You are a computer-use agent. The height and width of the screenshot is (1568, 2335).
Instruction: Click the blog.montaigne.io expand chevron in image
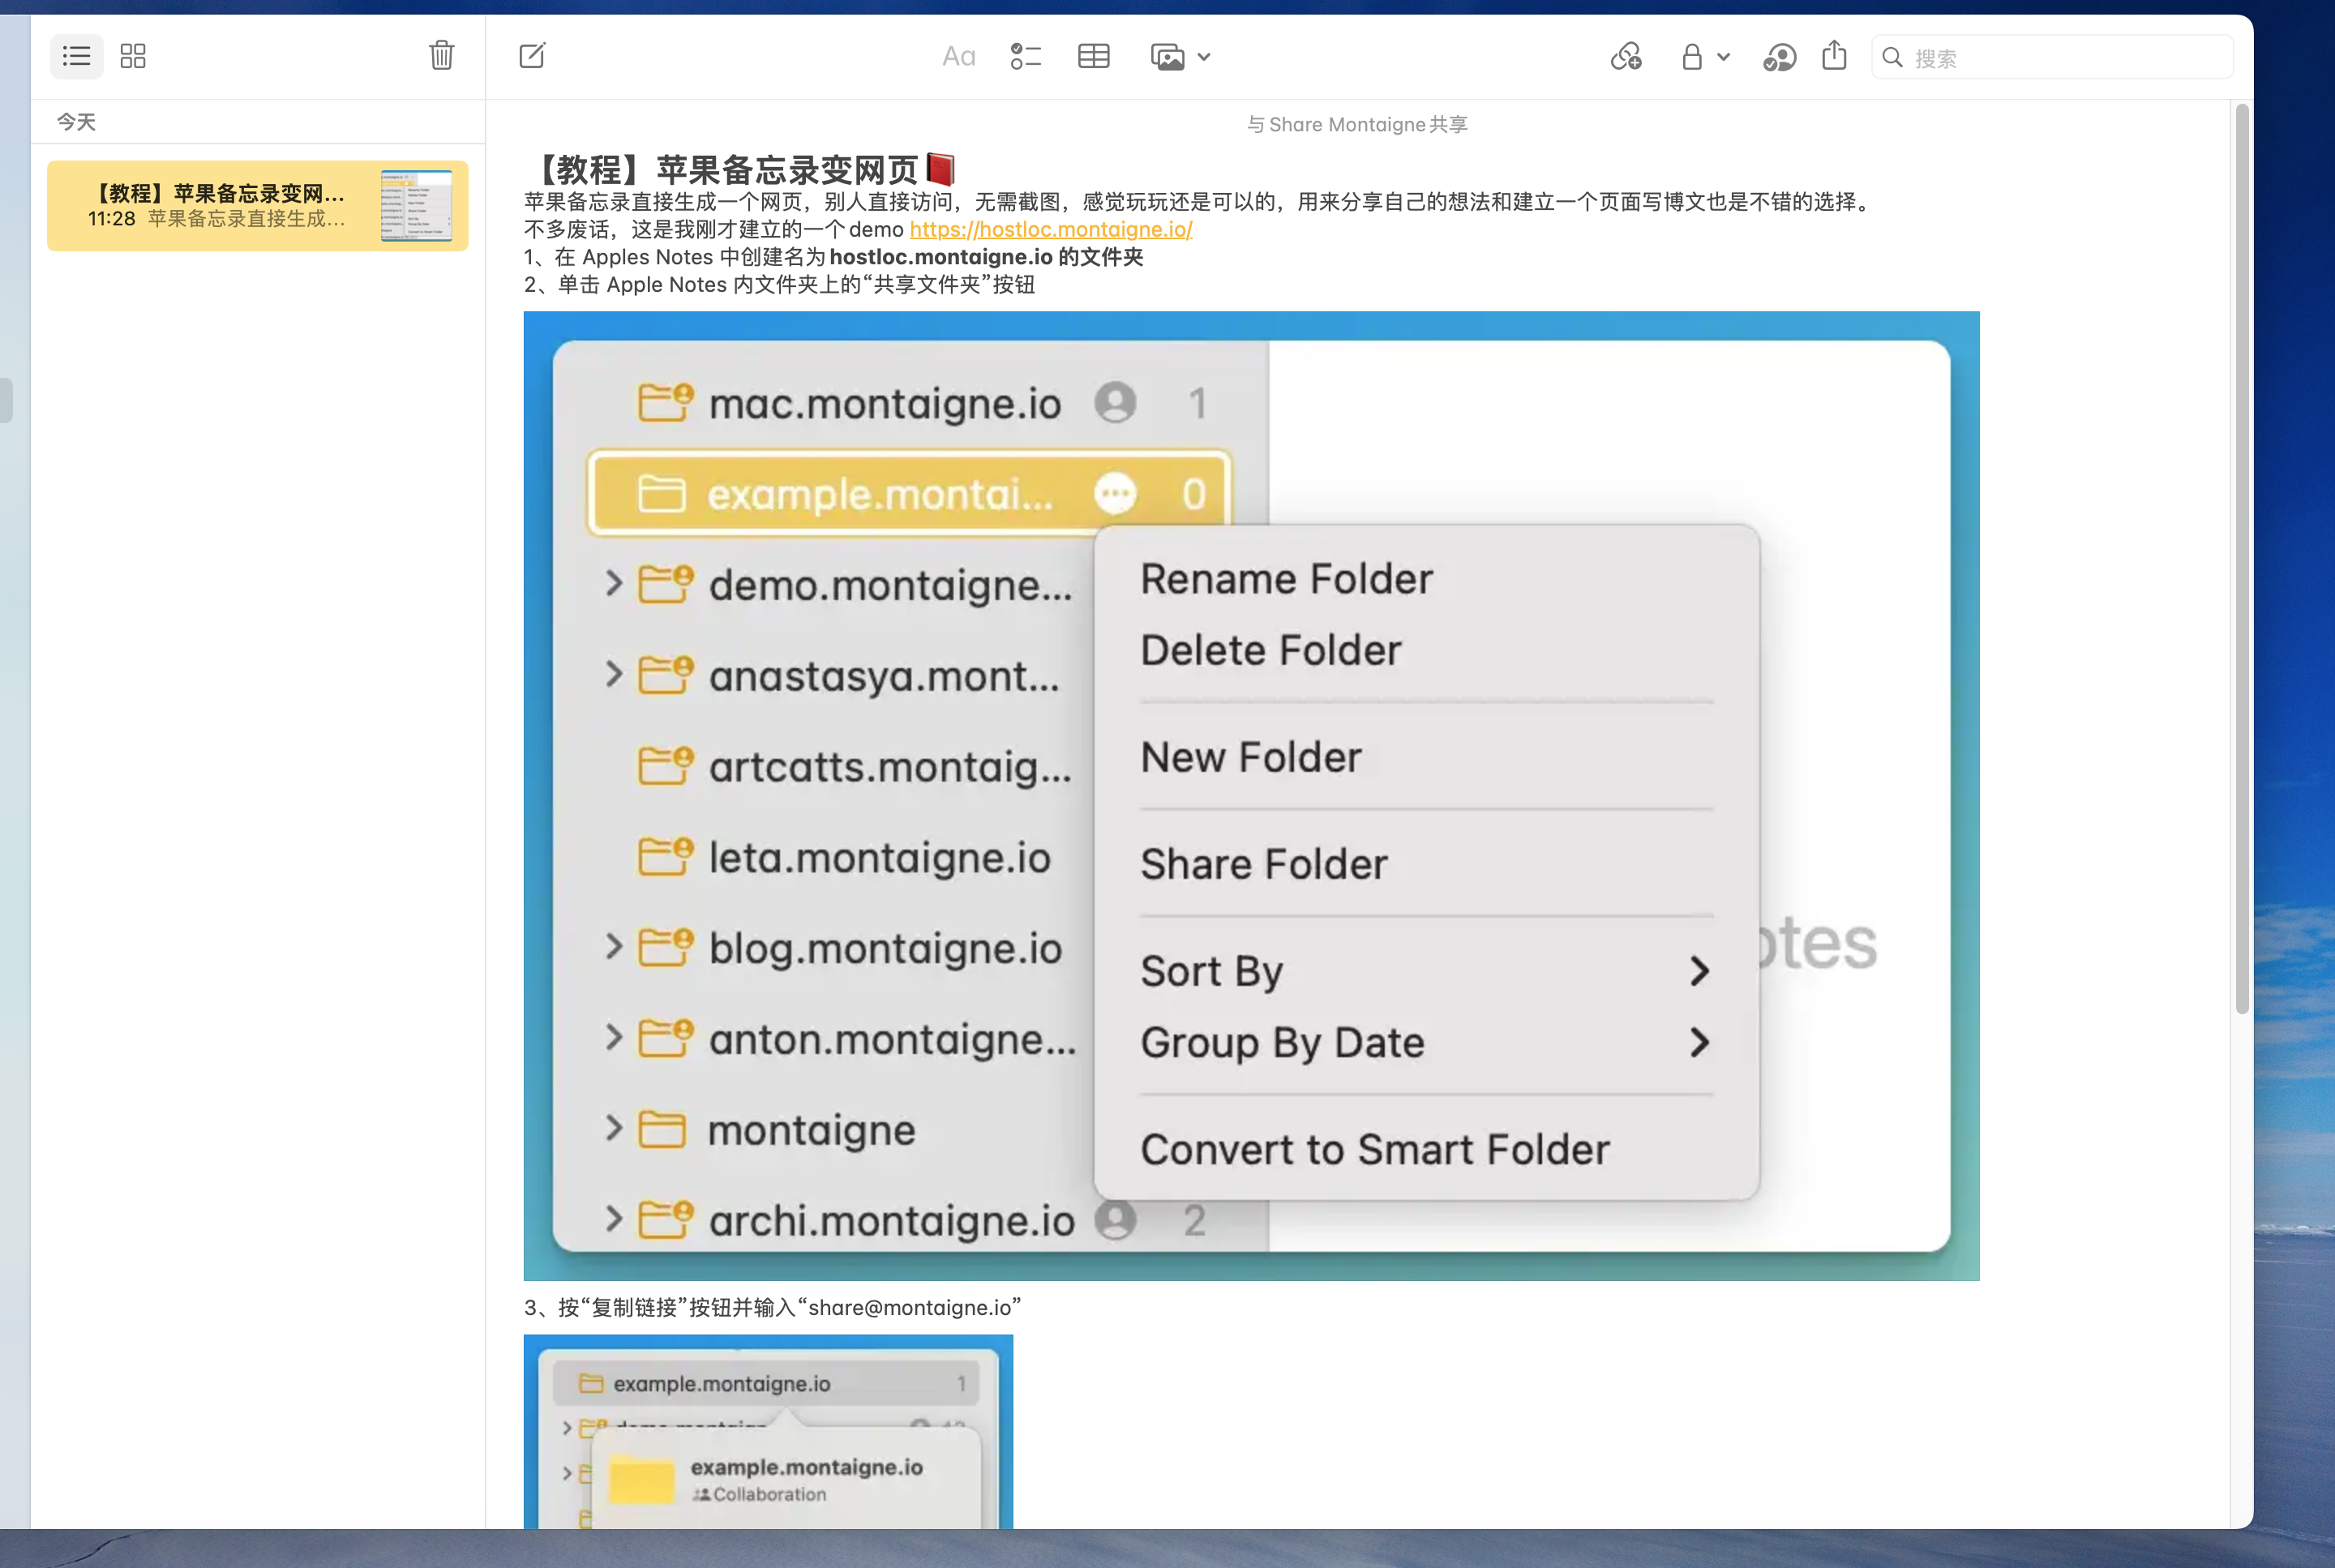[x=614, y=947]
